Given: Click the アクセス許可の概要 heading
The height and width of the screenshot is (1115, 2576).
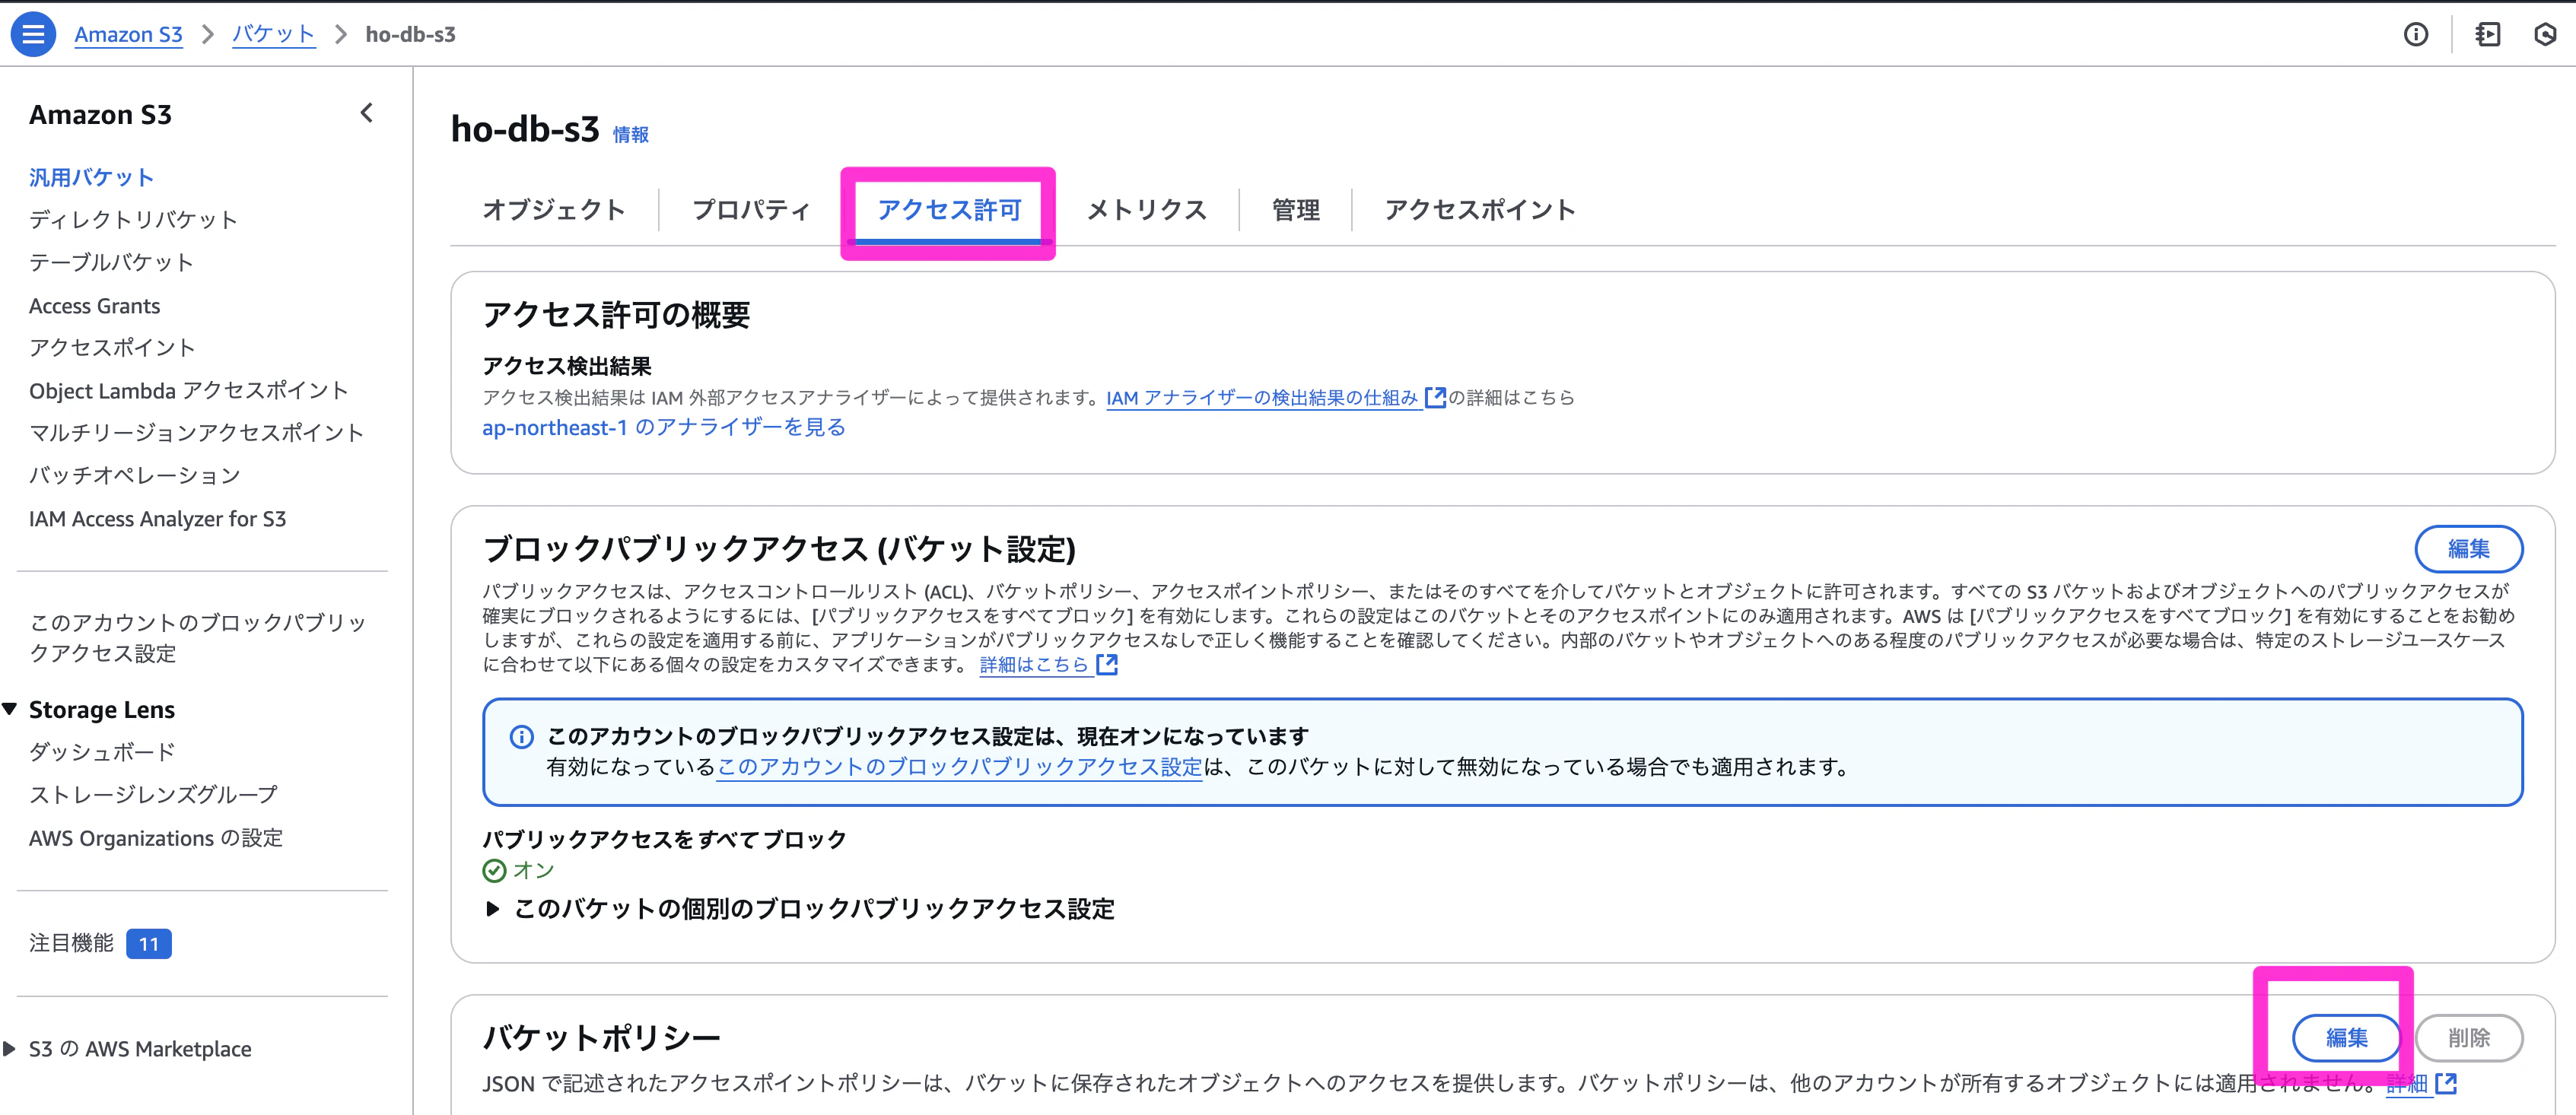Looking at the screenshot, I should pyautogui.click(x=616, y=315).
